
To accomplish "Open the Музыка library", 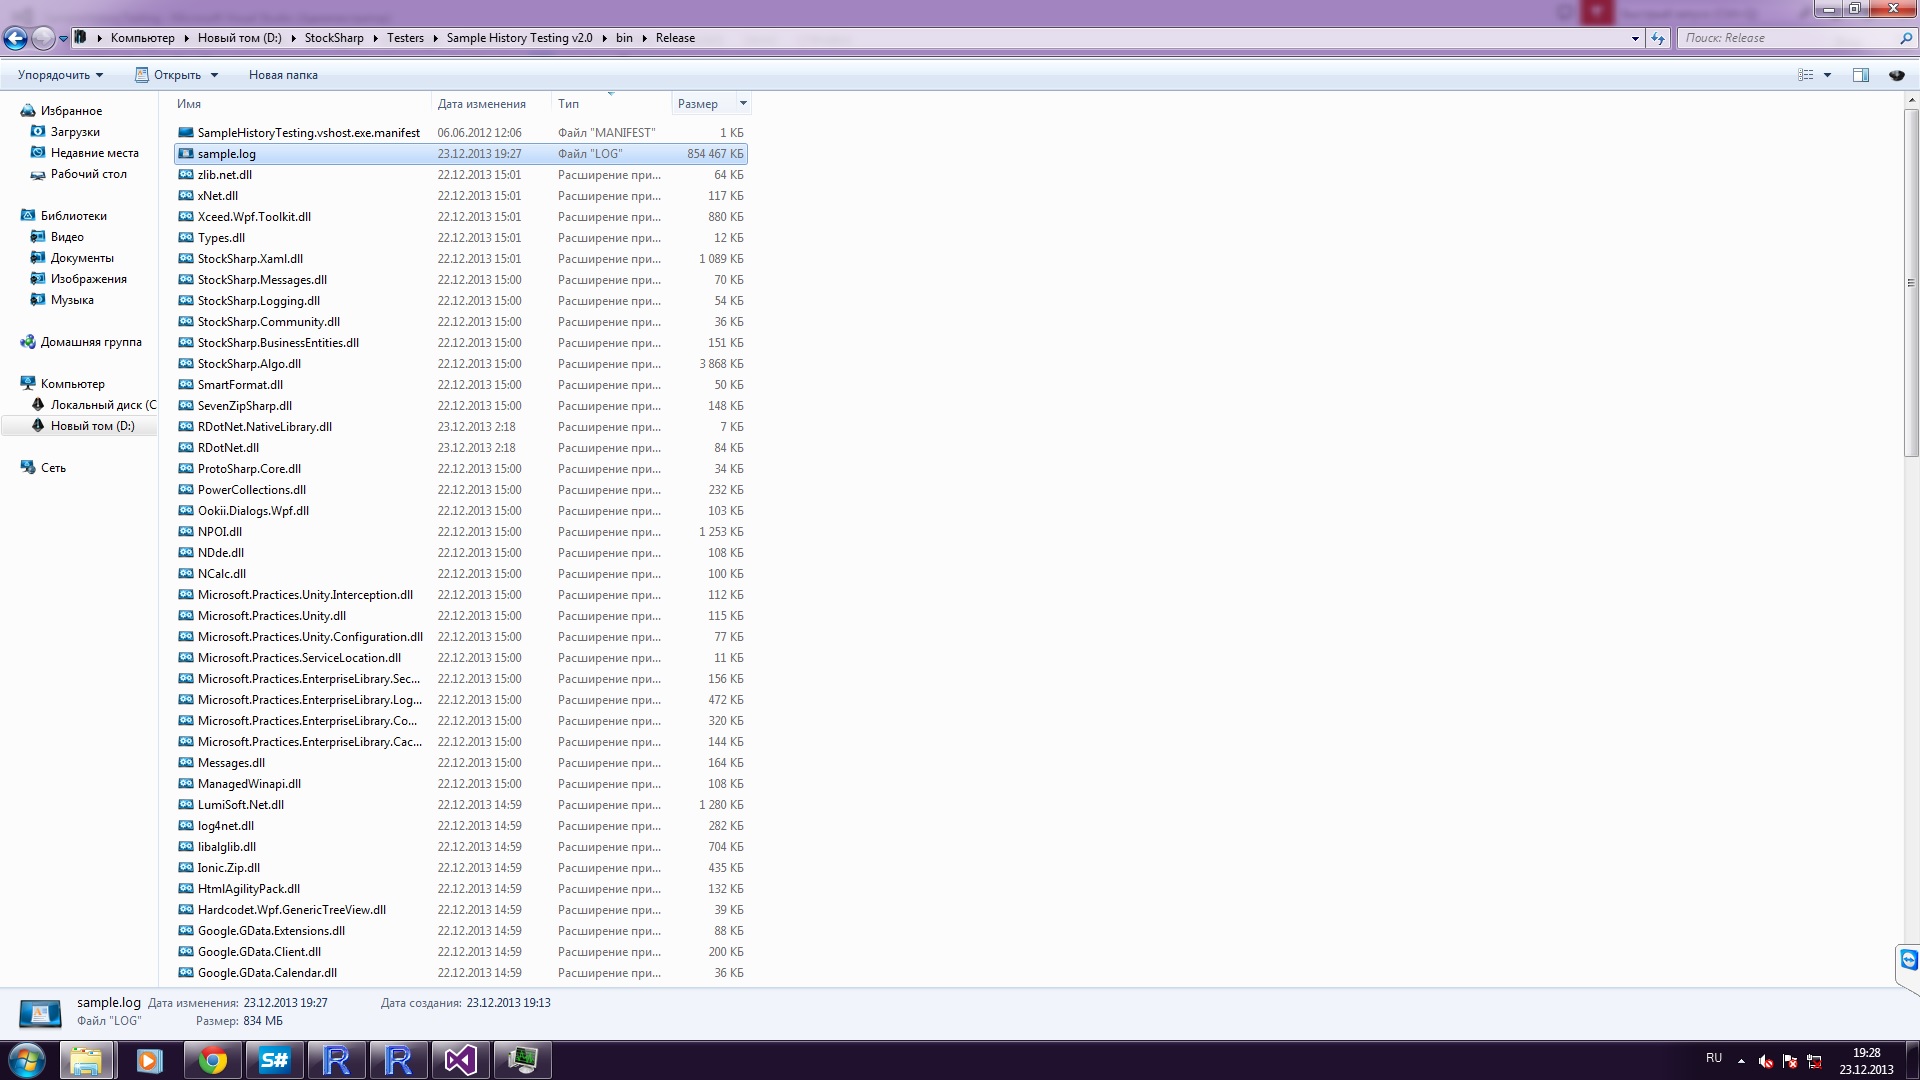I will pyautogui.click(x=72, y=300).
